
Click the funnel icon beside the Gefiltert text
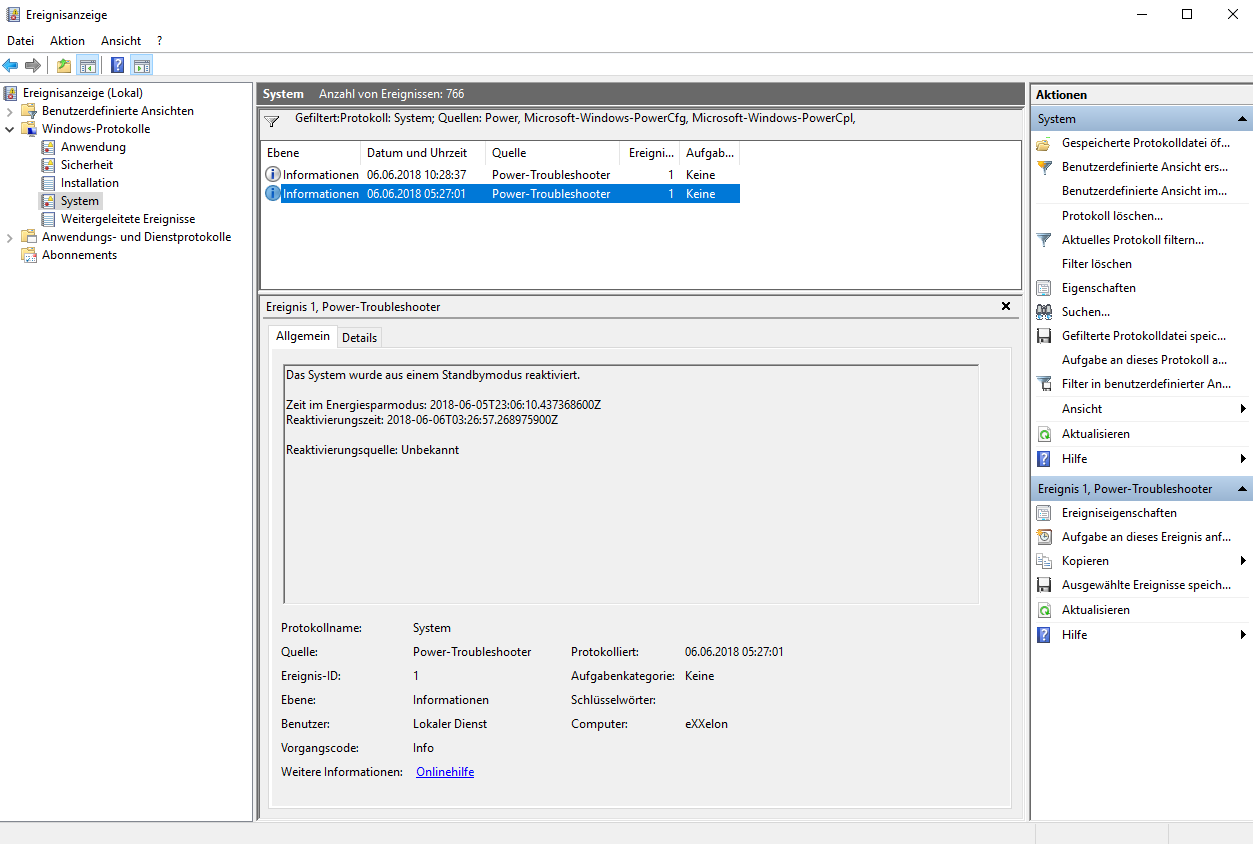point(272,122)
